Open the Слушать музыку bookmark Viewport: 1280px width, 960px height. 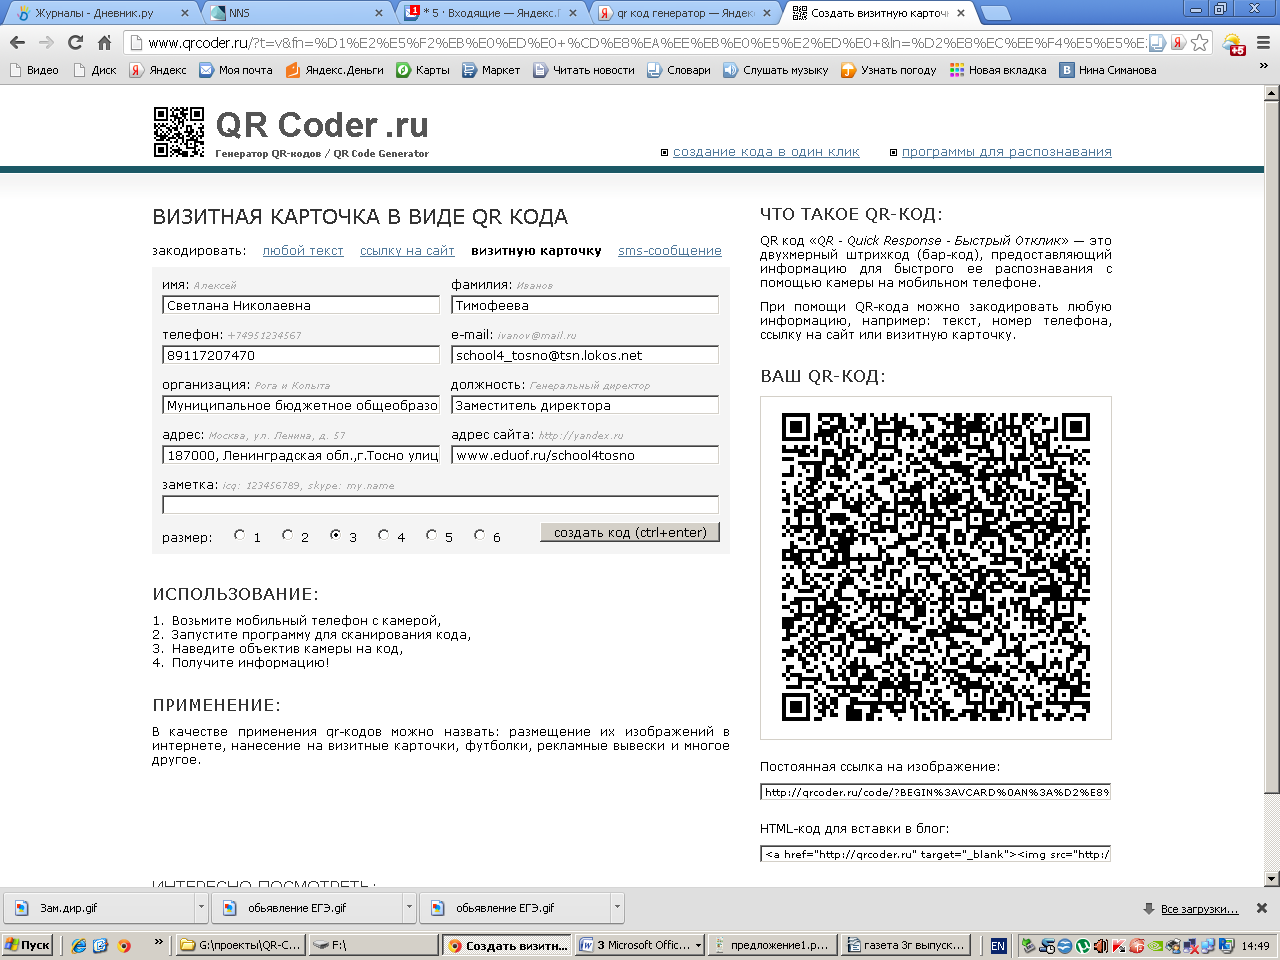tap(776, 70)
